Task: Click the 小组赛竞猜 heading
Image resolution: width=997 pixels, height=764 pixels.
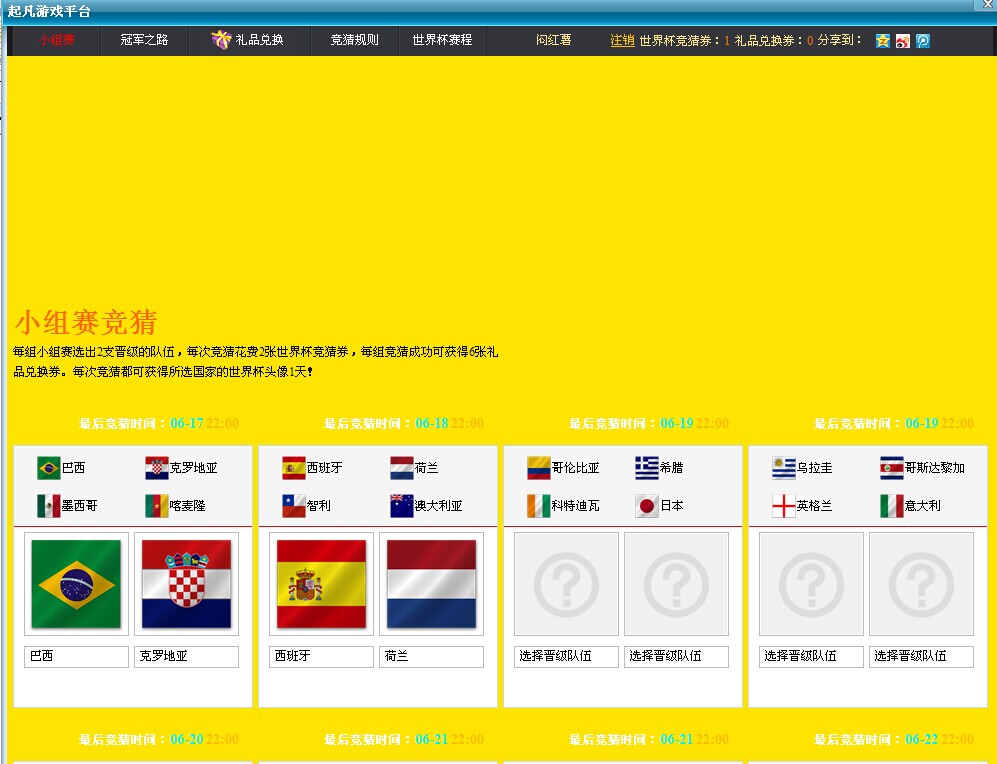Action: (86, 322)
